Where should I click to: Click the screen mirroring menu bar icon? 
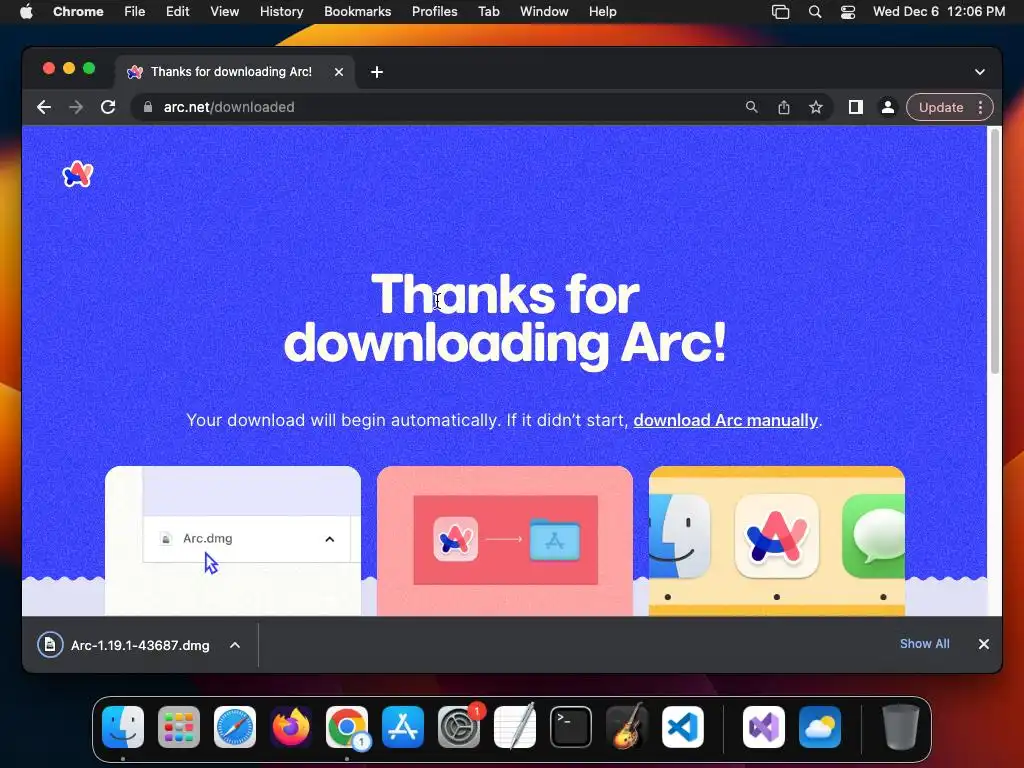780,11
